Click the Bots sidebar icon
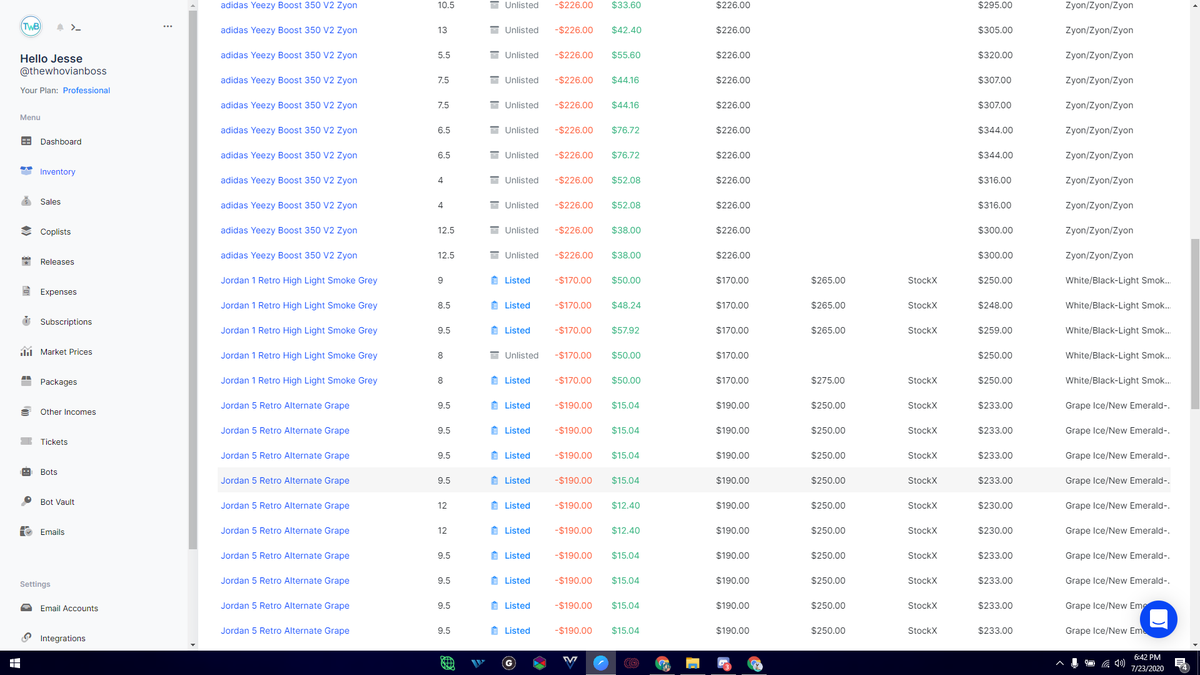This screenshot has width=1200, height=675. click(x=26, y=471)
